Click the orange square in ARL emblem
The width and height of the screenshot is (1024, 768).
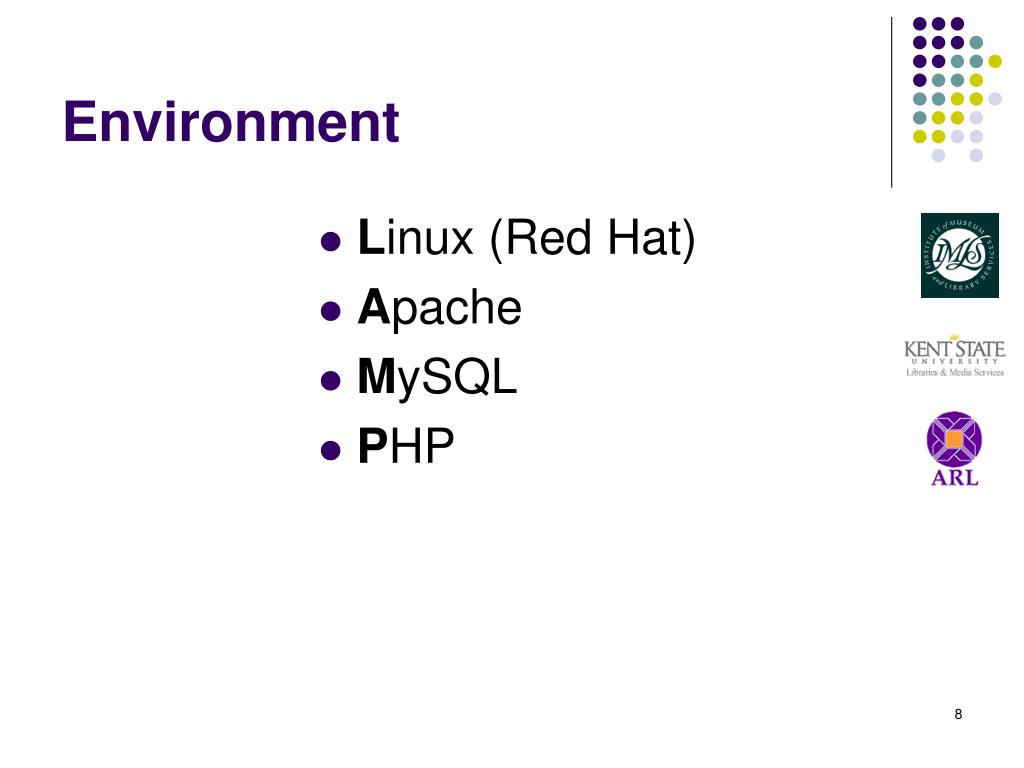tap(954, 439)
